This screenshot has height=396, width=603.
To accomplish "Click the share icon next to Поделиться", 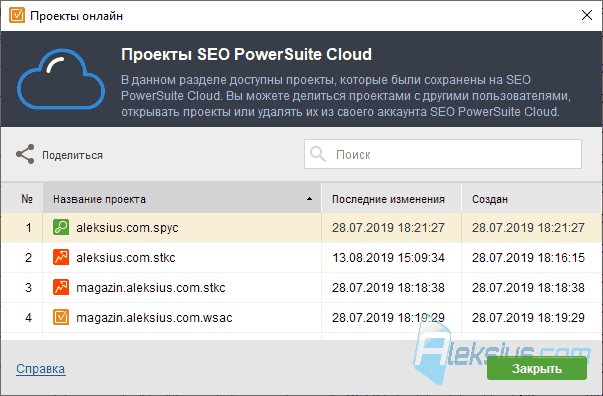I will tap(25, 154).
